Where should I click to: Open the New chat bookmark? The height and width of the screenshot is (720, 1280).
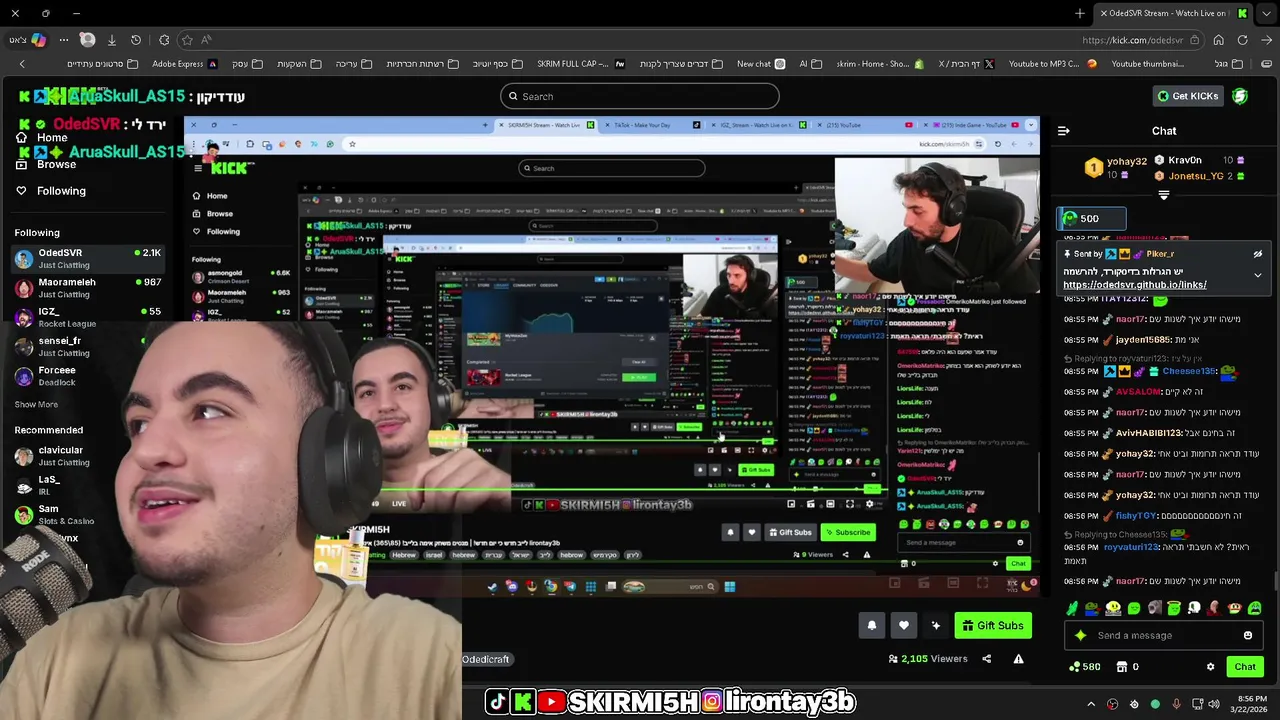[761, 64]
